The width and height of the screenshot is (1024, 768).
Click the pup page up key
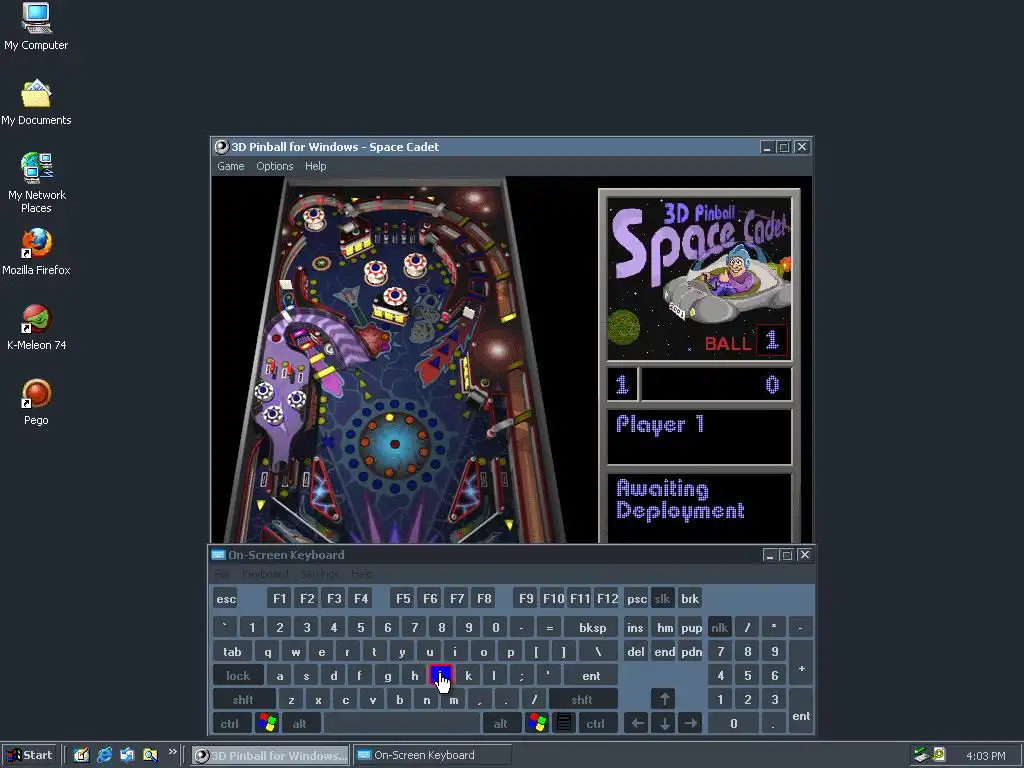click(691, 628)
